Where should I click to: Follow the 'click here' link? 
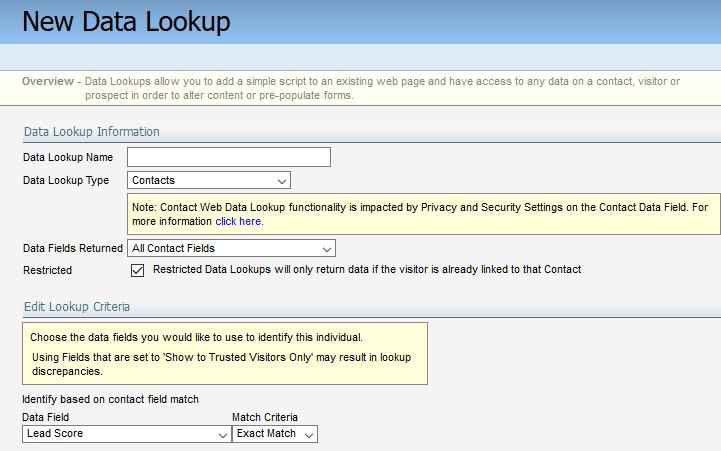point(239,222)
